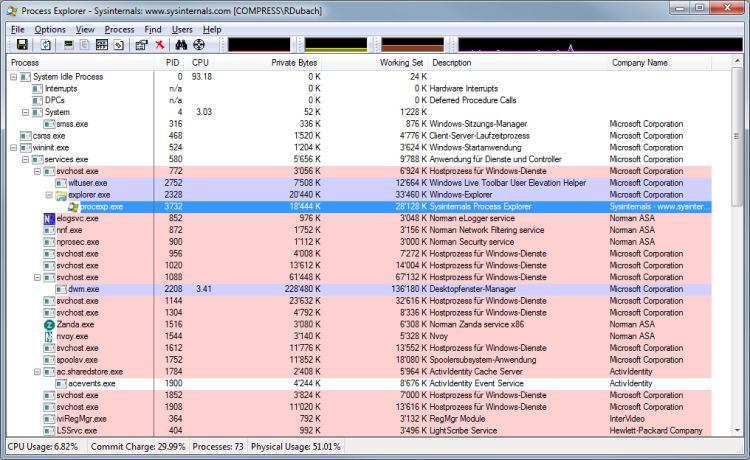Viewport: 750px width, 460px height.
Task: Select the dwm.exe process row
Action: pyautogui.click(x=359, y=289)
